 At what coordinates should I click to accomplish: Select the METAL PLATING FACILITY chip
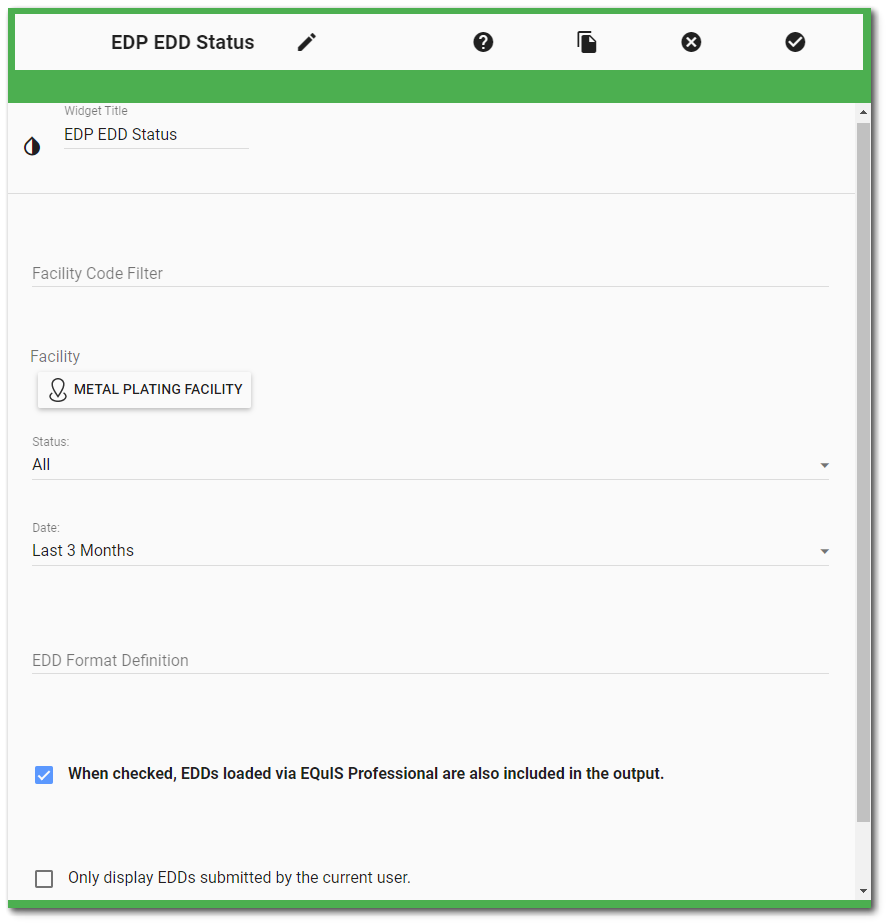(x=144, y=390)
